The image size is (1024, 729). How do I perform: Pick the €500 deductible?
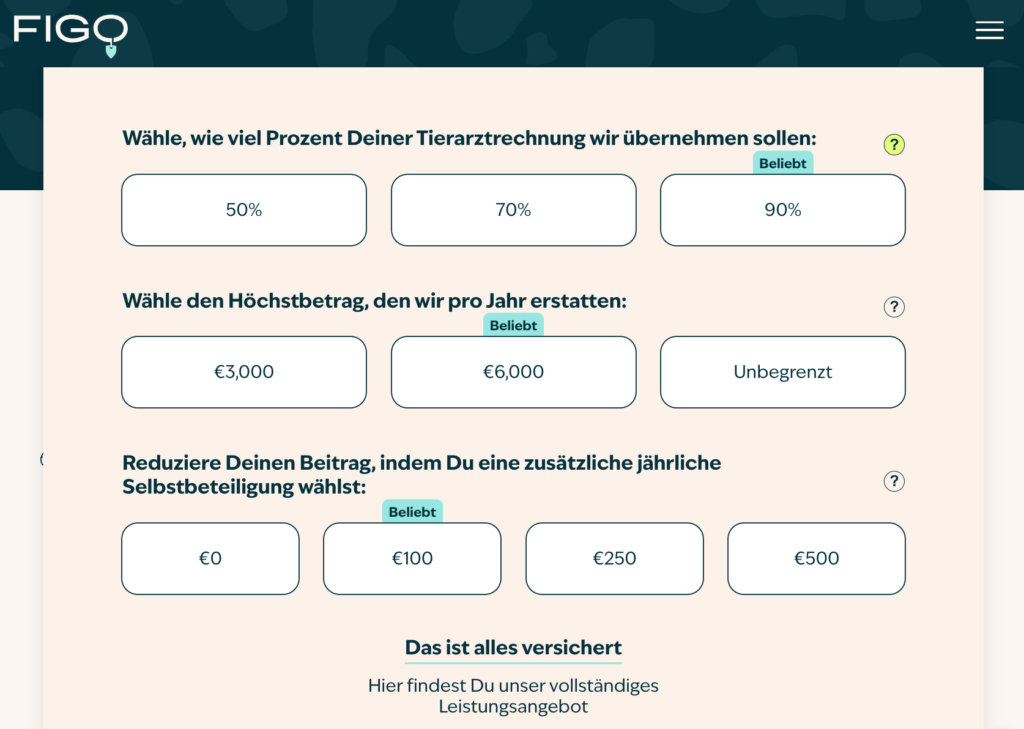click(816, 558)
